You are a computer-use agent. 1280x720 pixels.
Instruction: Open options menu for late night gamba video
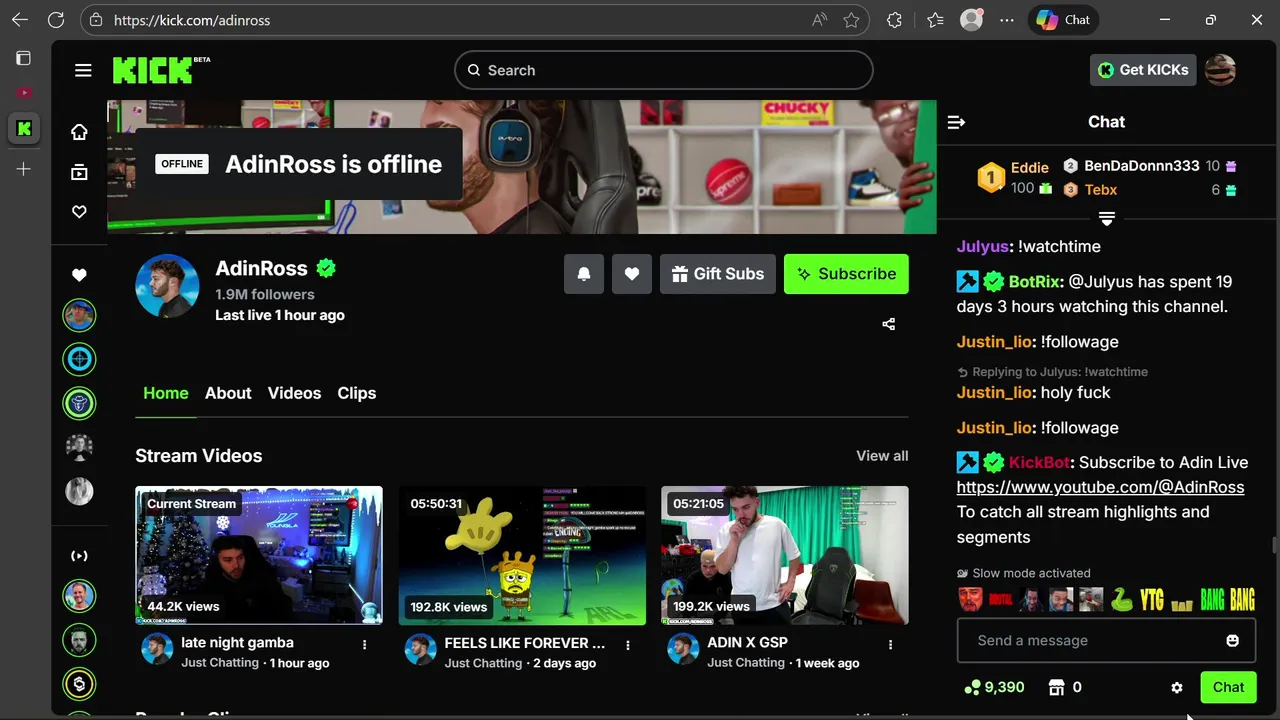(x=364, y=645)
